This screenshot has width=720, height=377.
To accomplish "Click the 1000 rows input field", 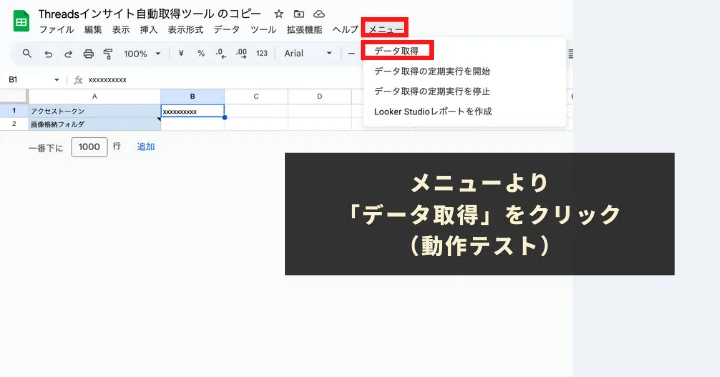I will (x=89, y=147).
